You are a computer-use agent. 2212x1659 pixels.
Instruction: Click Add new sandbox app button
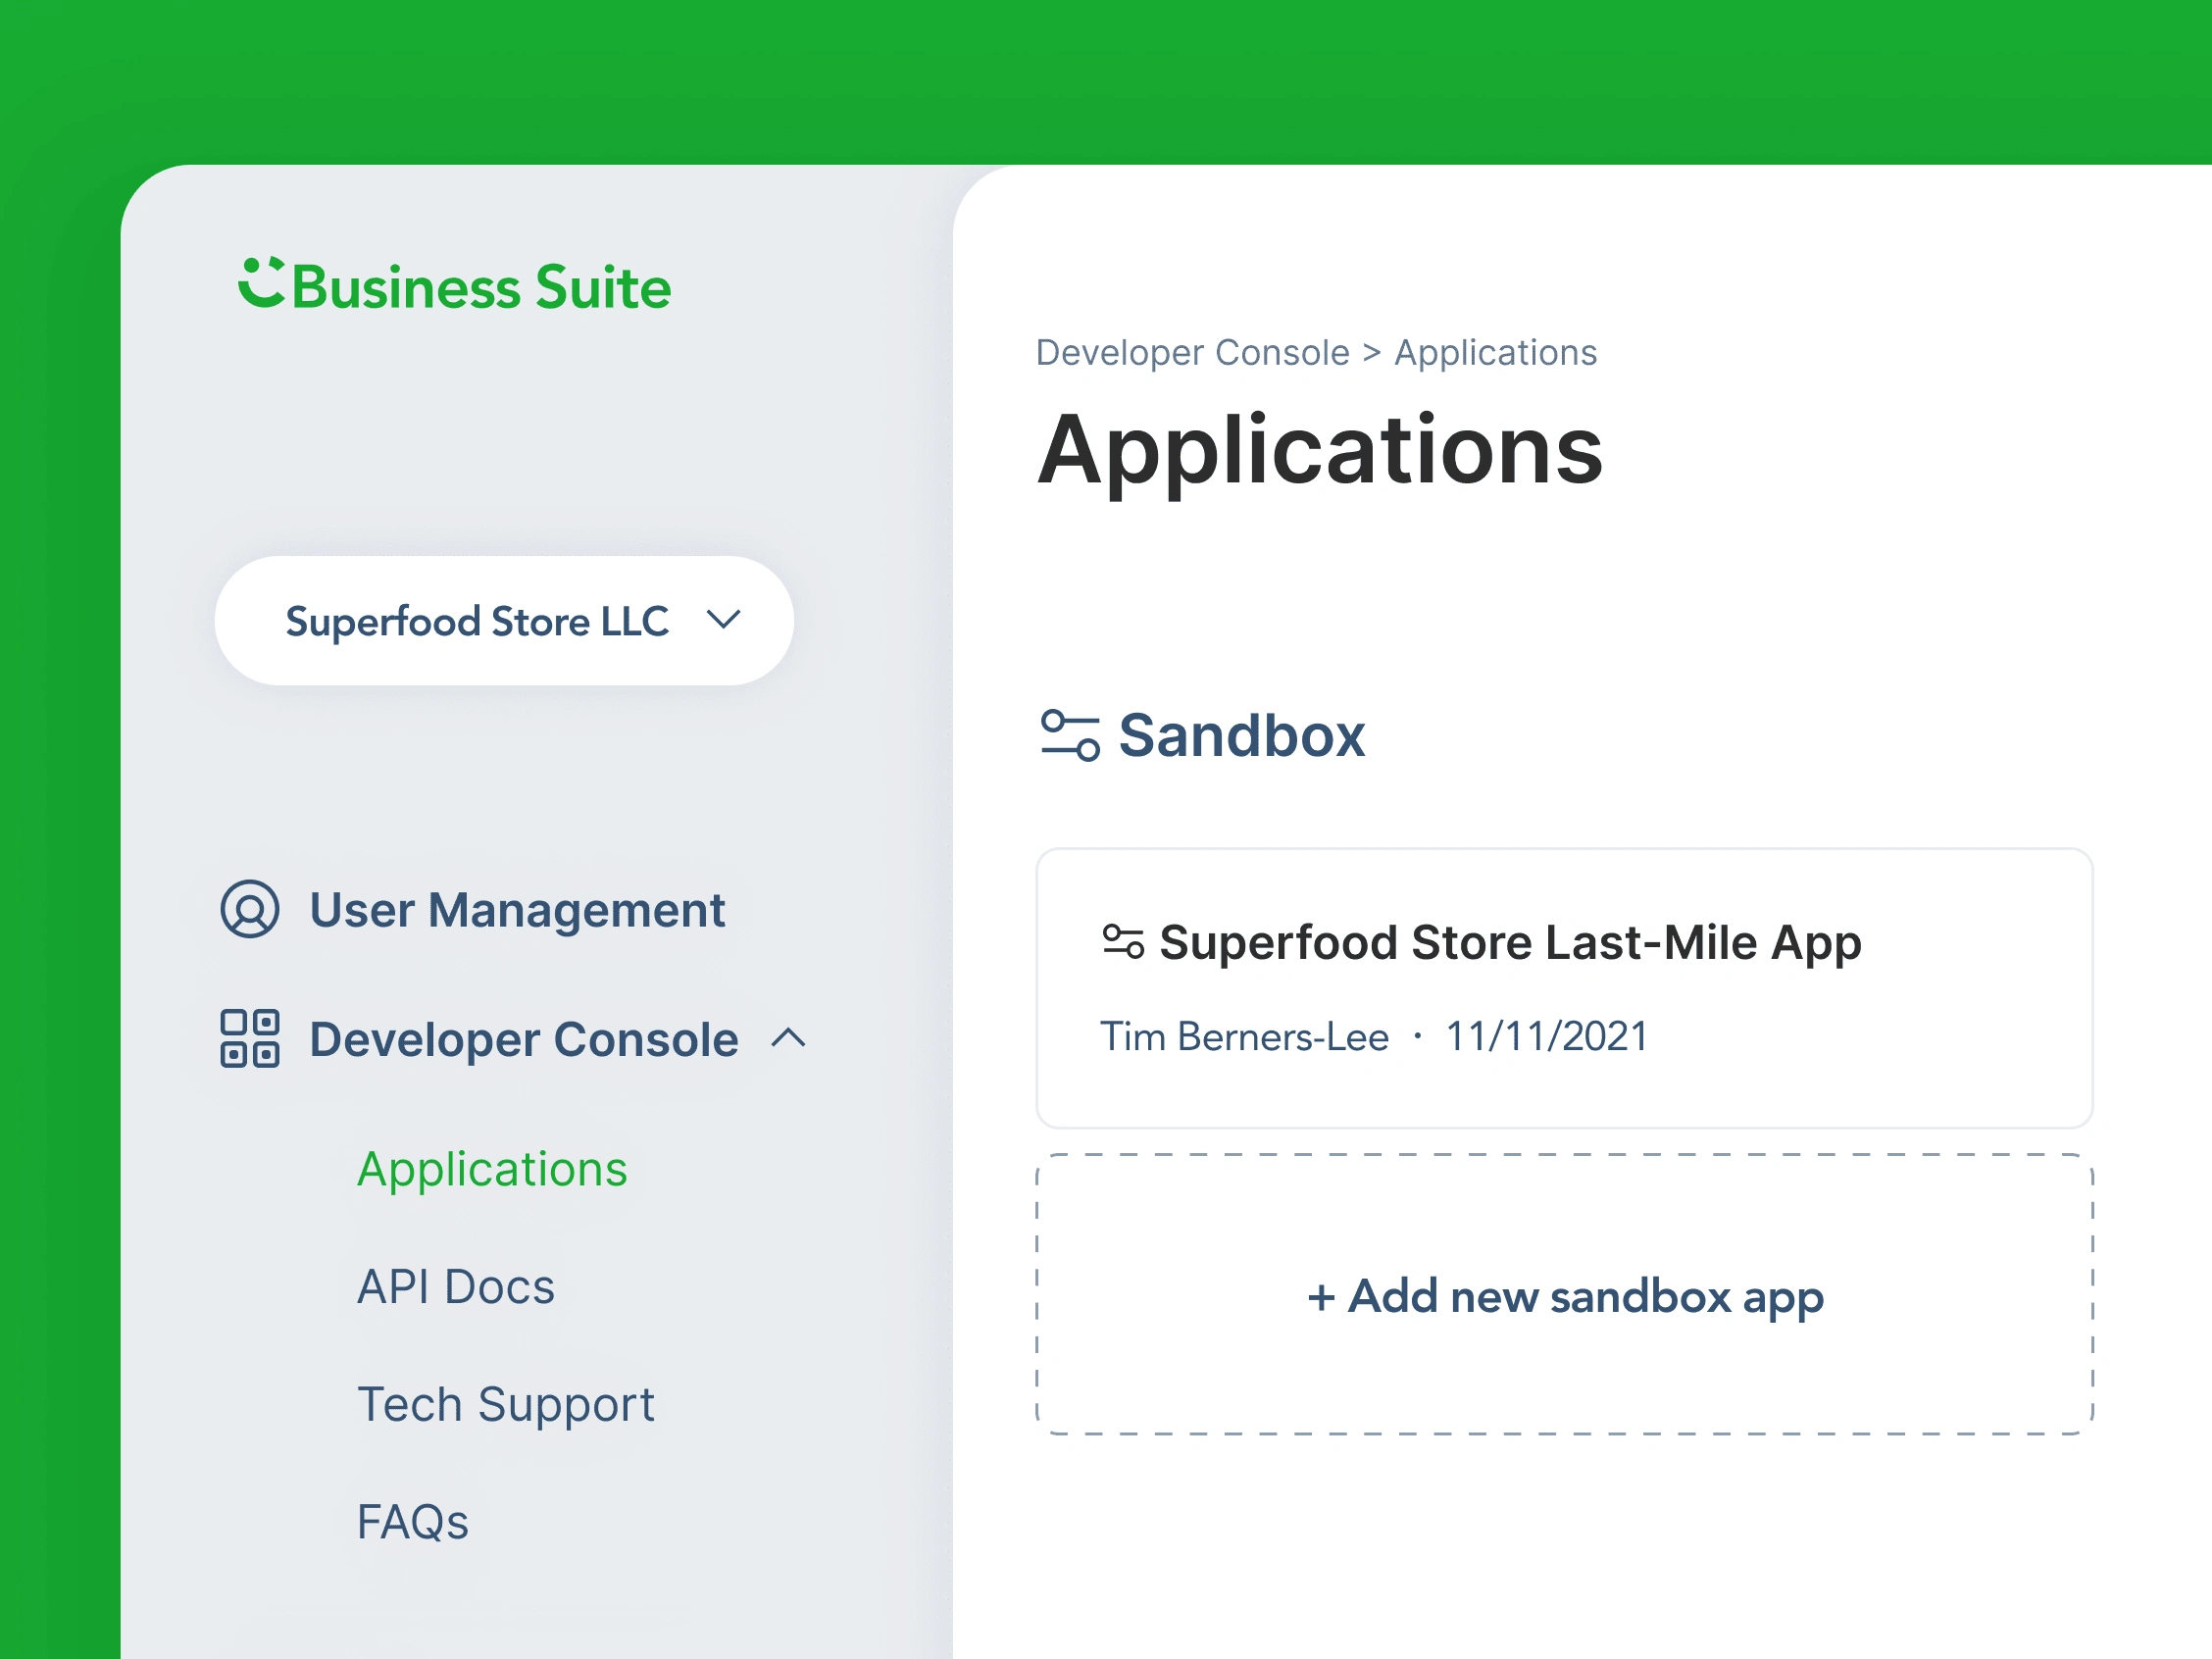tap(1564, 1296)
